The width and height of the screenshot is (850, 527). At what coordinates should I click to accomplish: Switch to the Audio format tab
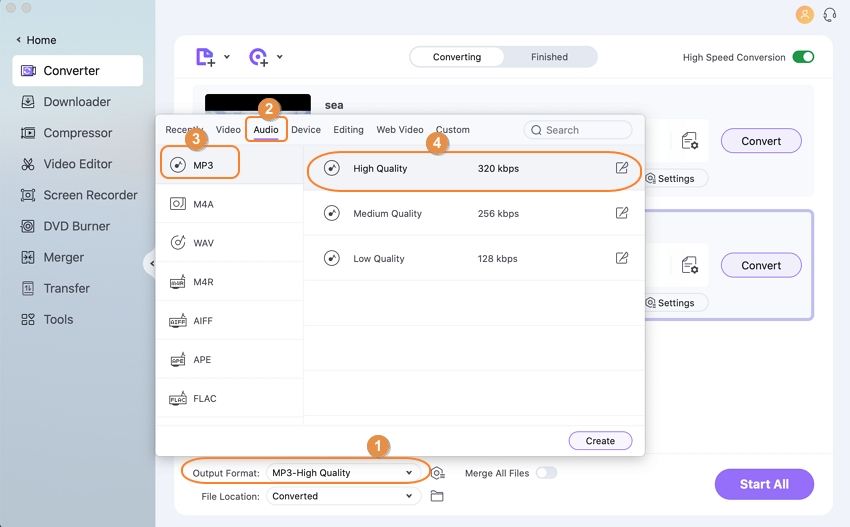coord(266,130)
